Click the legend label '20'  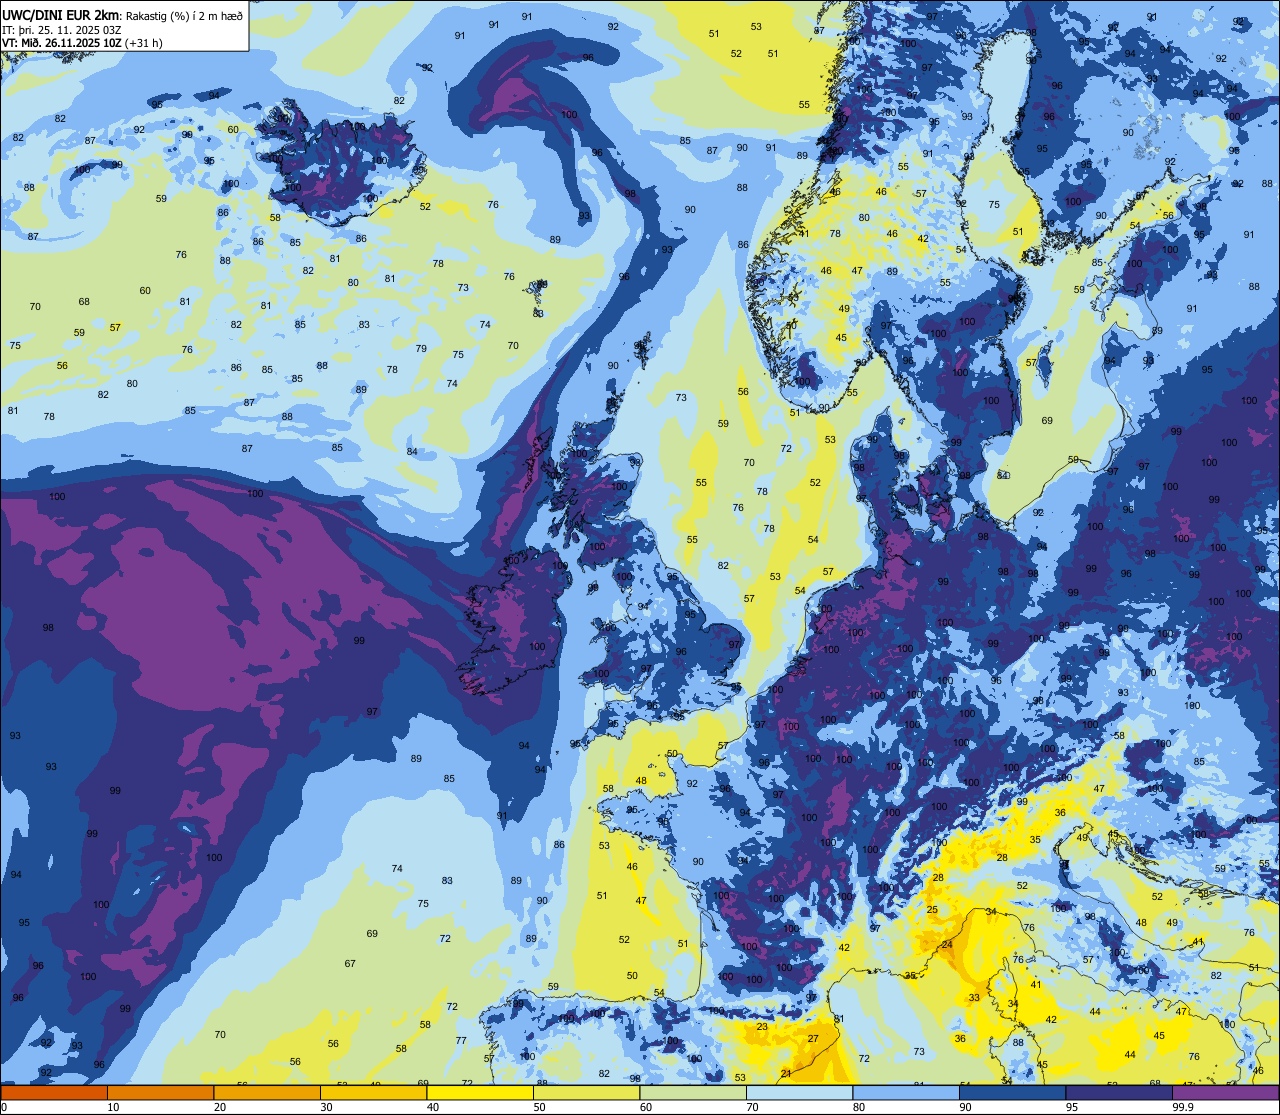[x=219, y=1107]
